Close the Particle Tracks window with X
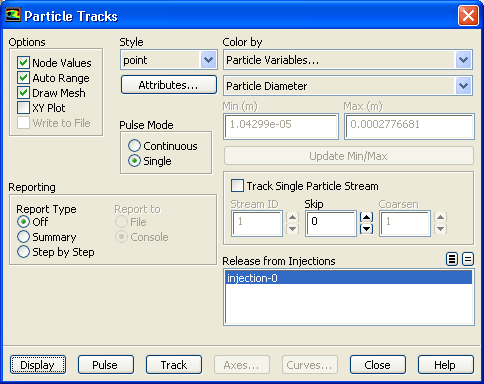 click(x=468, y=16)
